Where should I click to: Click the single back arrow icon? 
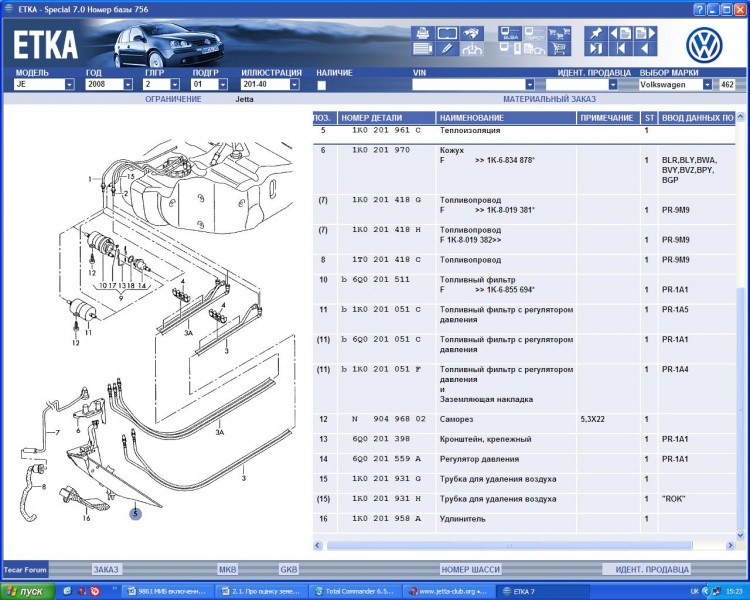645,49
